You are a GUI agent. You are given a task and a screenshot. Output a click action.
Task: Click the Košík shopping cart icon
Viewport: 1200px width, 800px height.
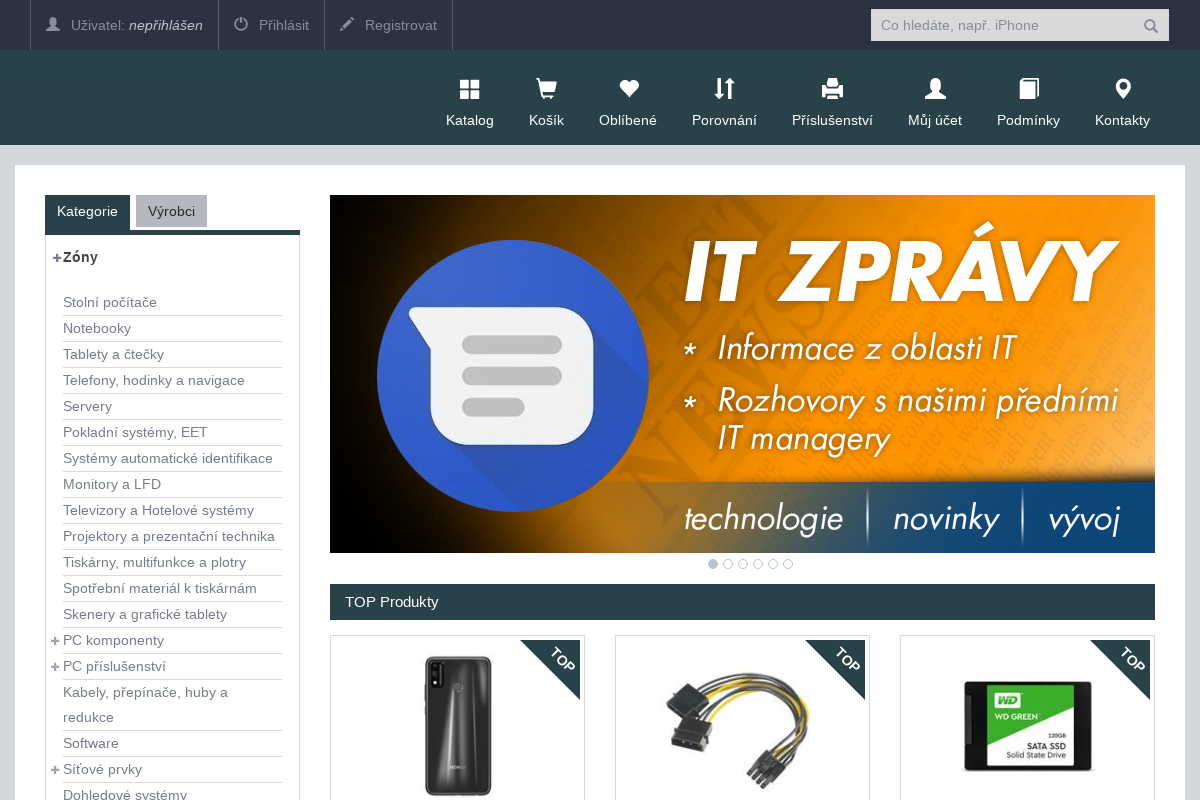[546, 89]
